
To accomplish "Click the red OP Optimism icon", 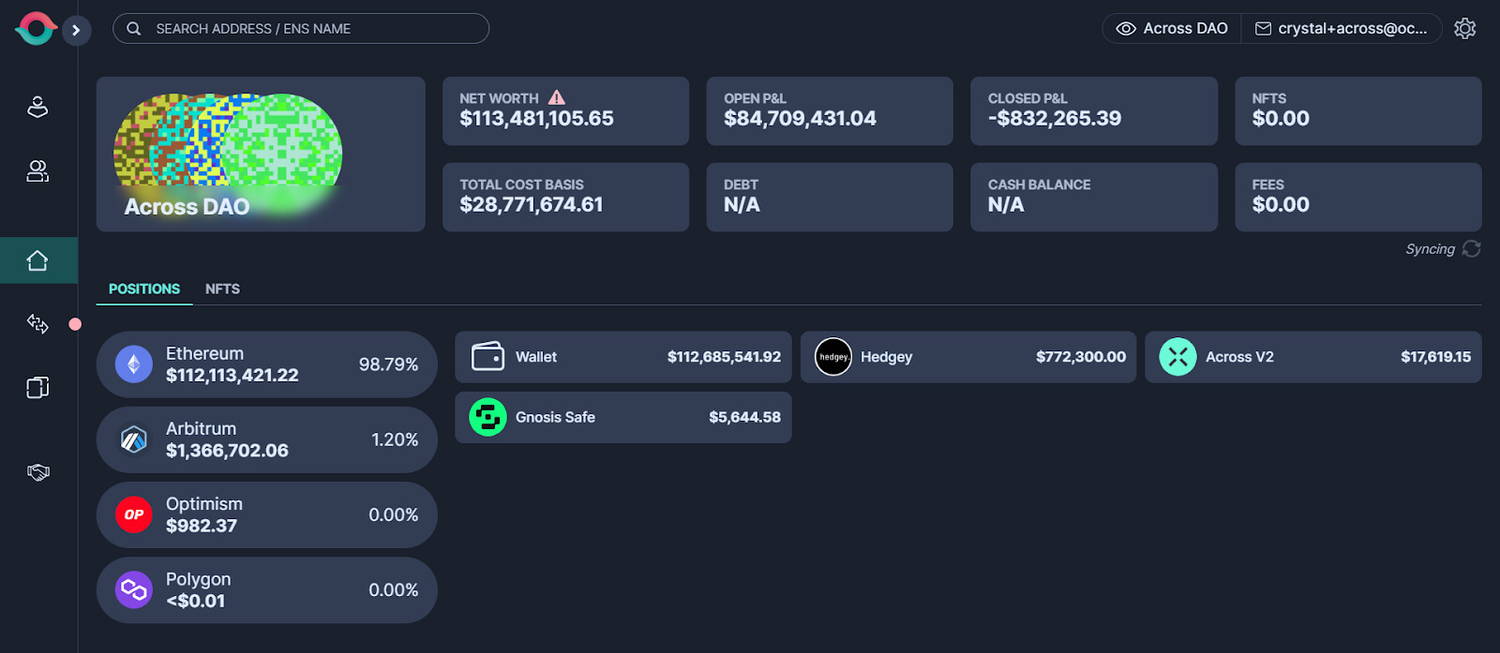I will (133, 514).
